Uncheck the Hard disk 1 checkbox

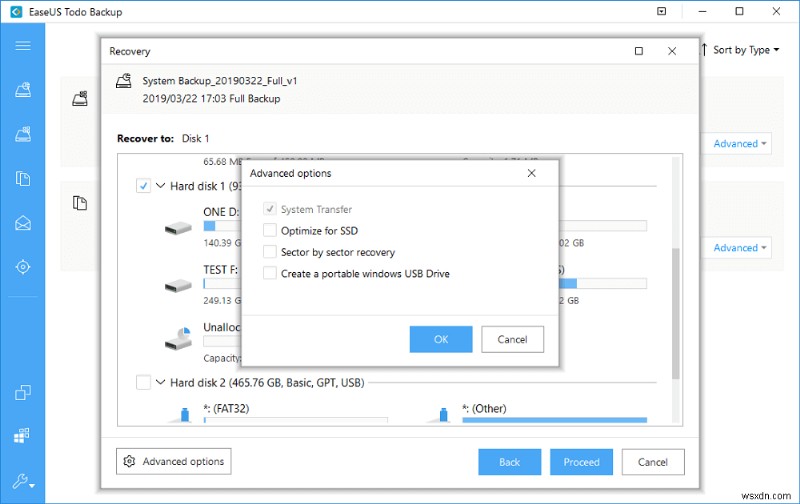pos(143,186)
